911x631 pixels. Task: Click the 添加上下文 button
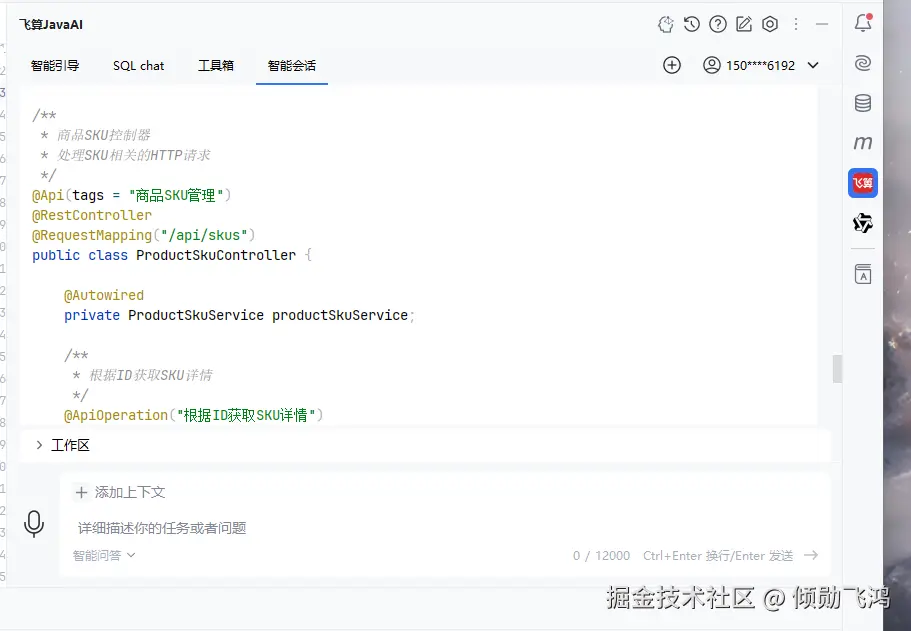click(x=120, y=493)
